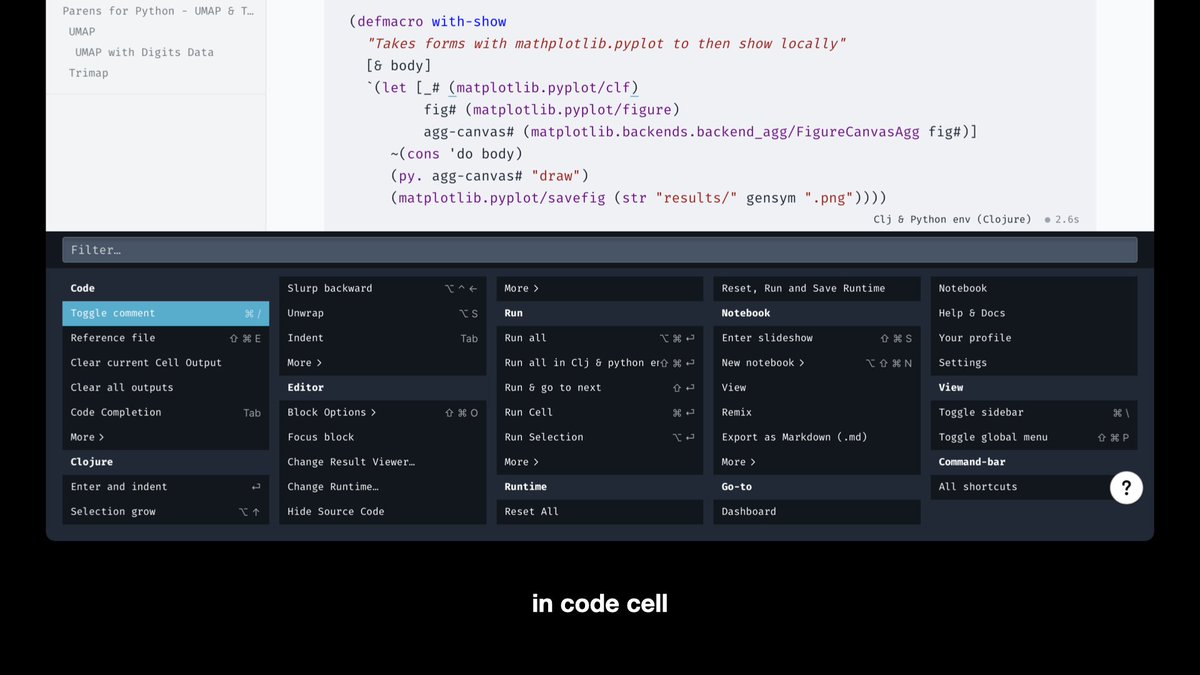
Task: Choose Run all command
Action: [x=599, y=338]
